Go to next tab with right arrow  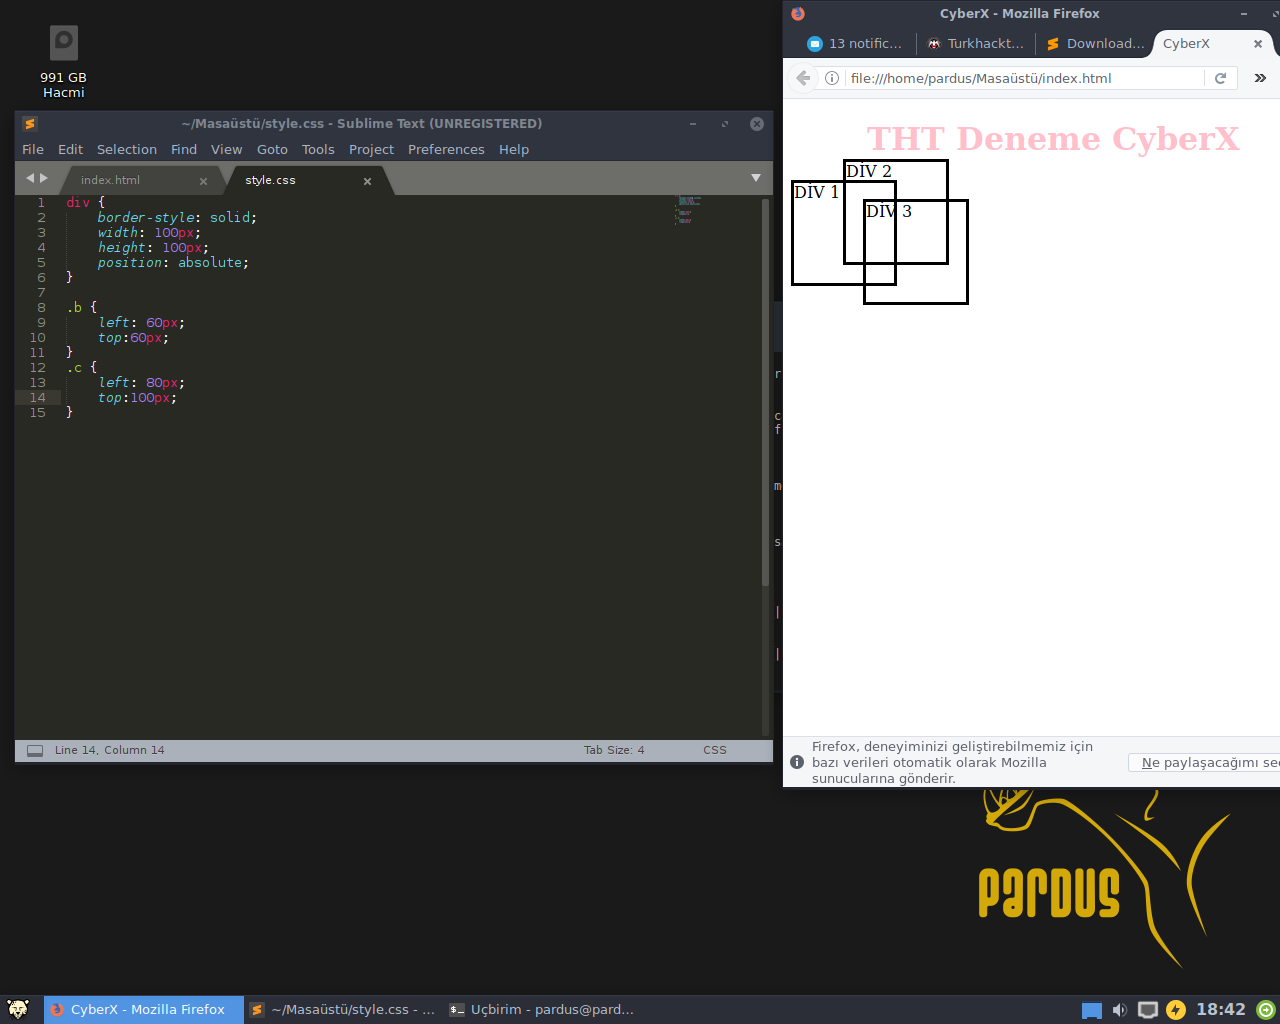(x=44, y=178)
